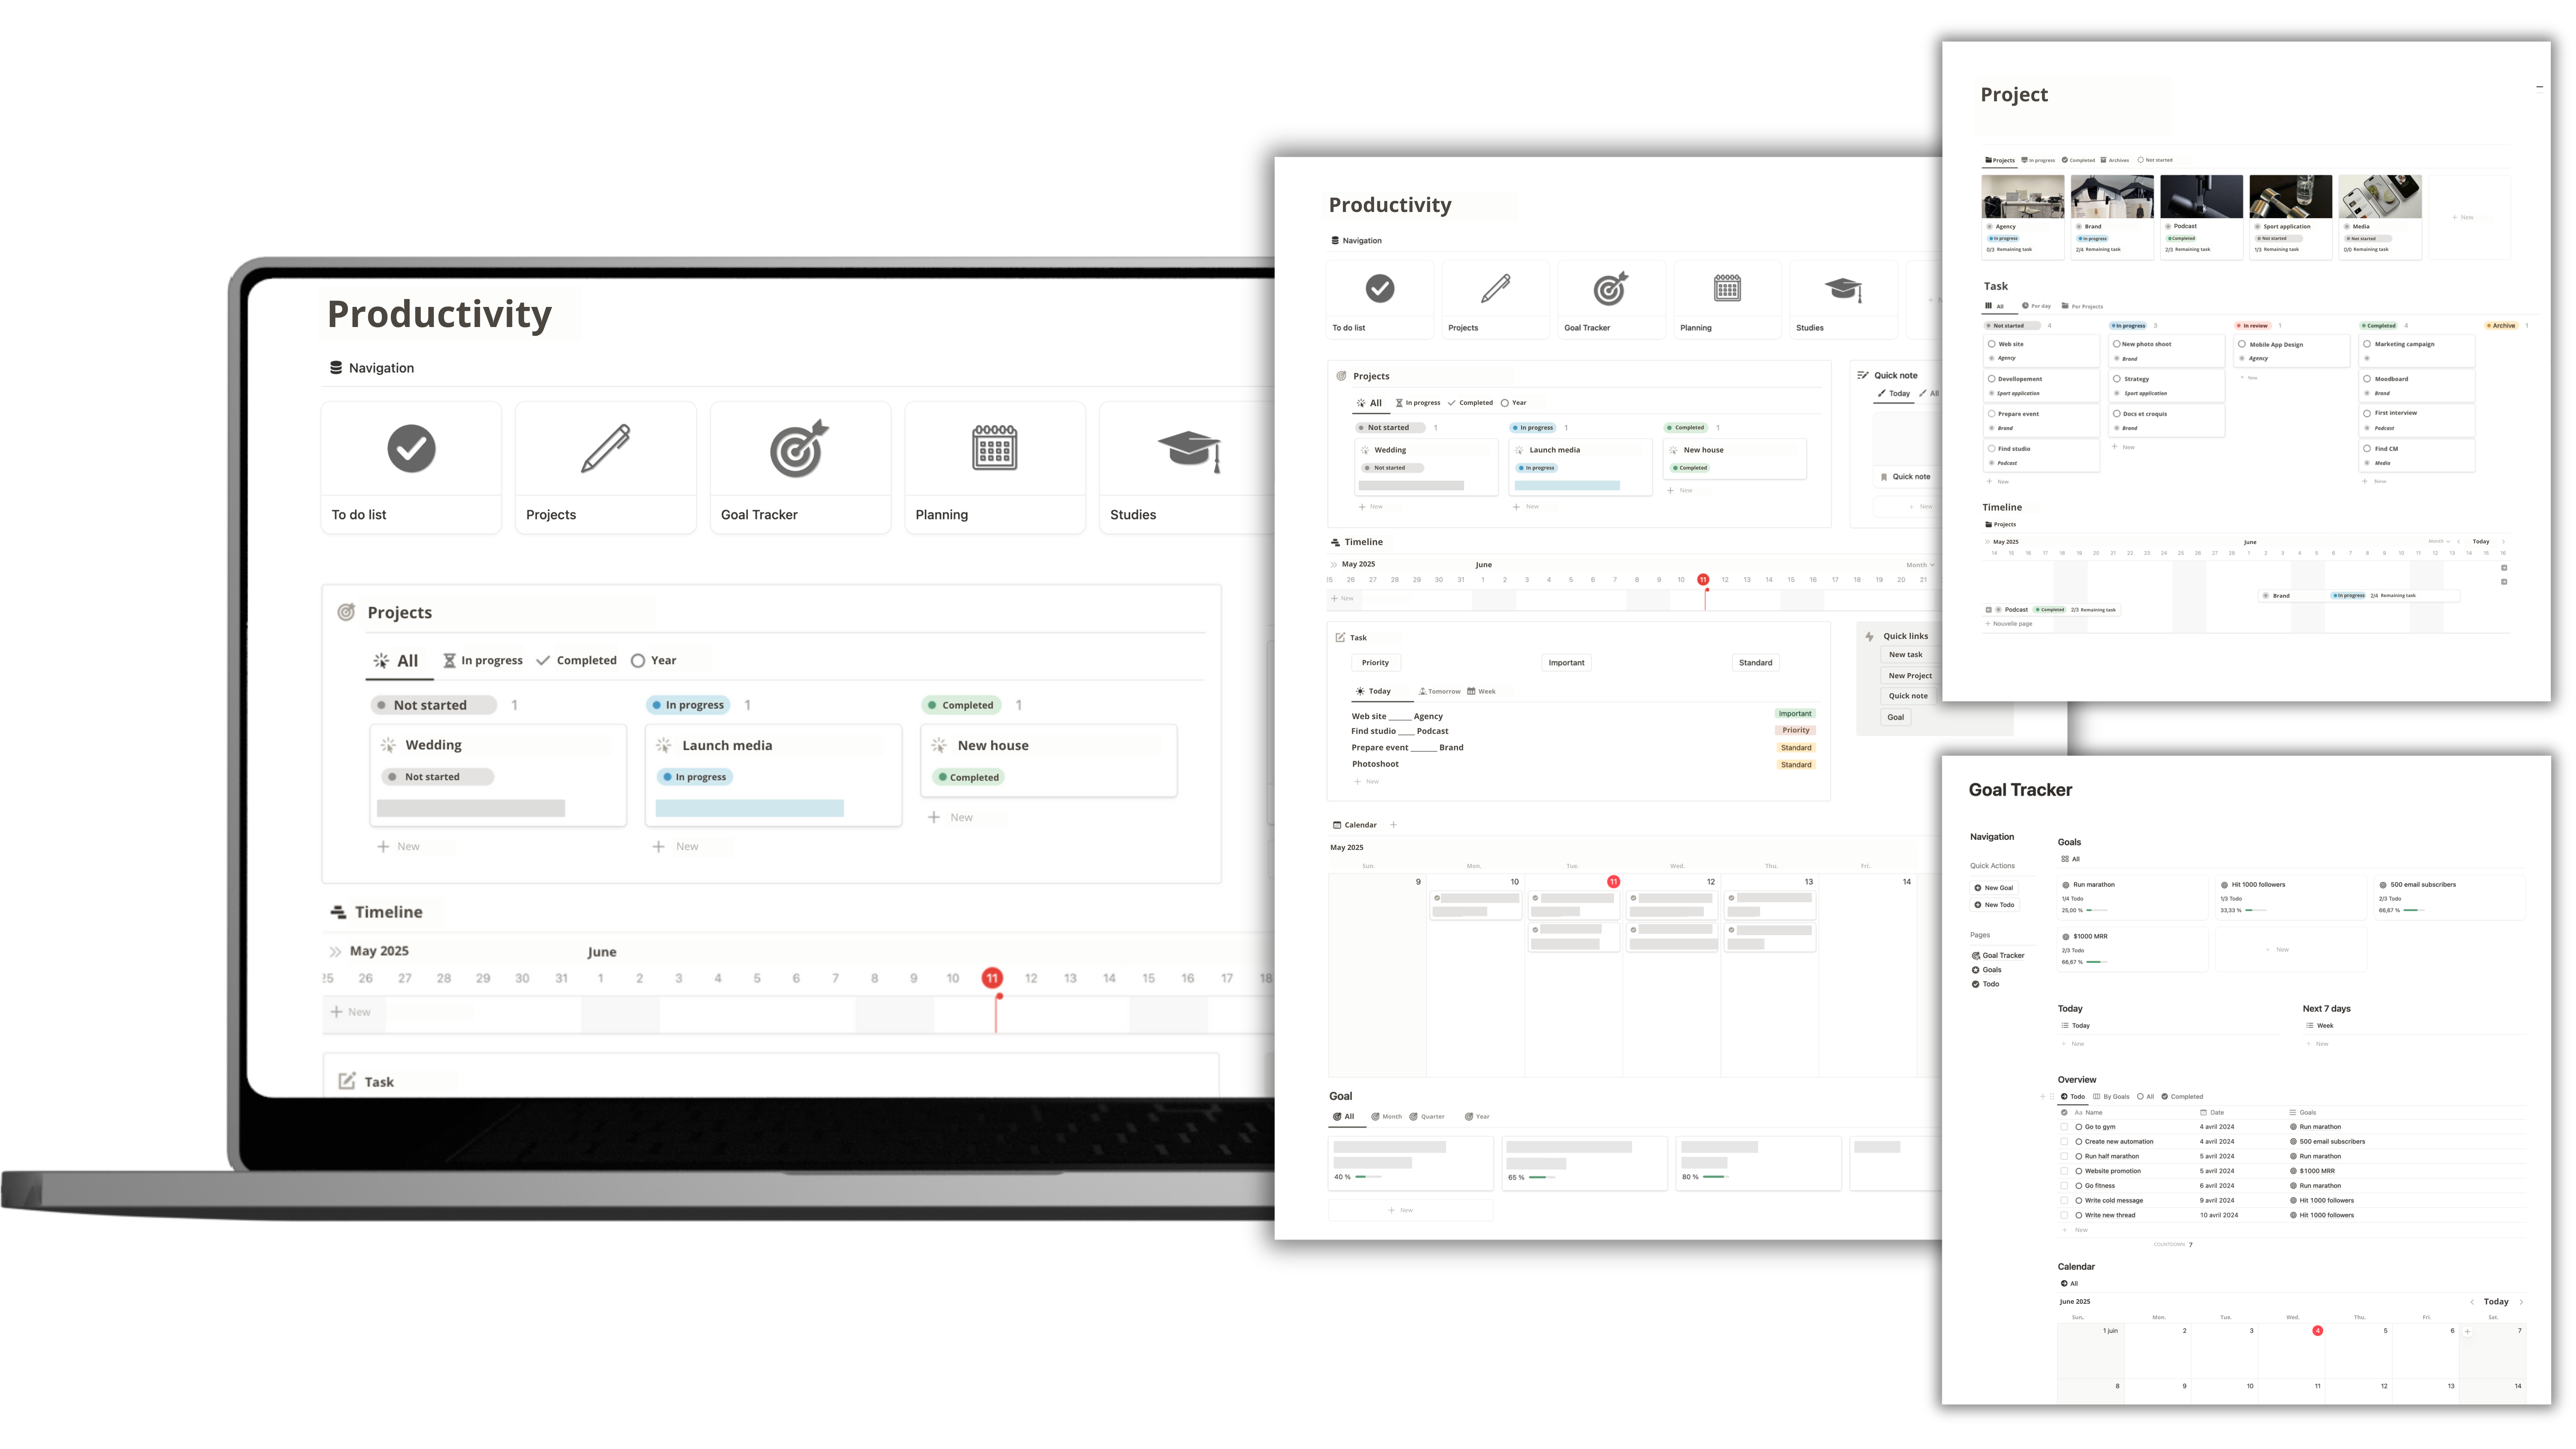The width and height of the screenshot is (2576, 1449).
Task: Click Projects pencil icon in middle Productivity page
Action: point(1496,288)
